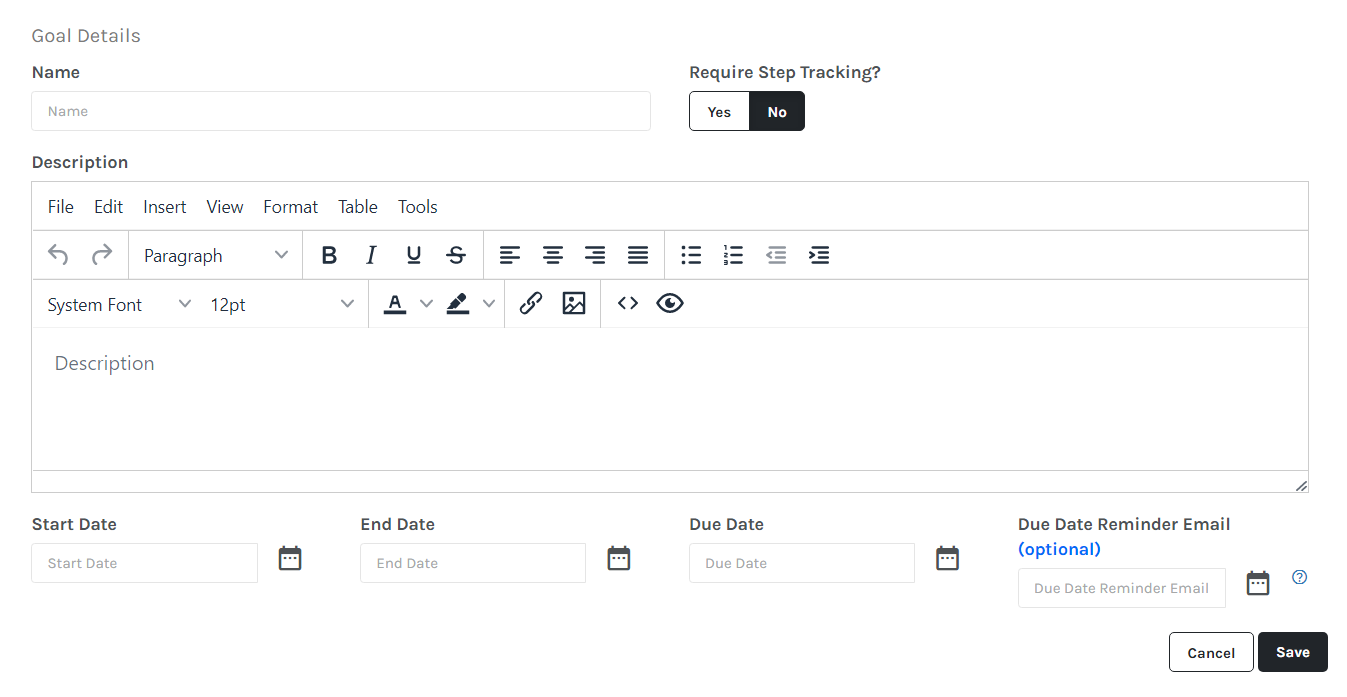This screenshot has width=1347, height=697.
Task: Open the 12pt font size dropdown
Action: 281,305
